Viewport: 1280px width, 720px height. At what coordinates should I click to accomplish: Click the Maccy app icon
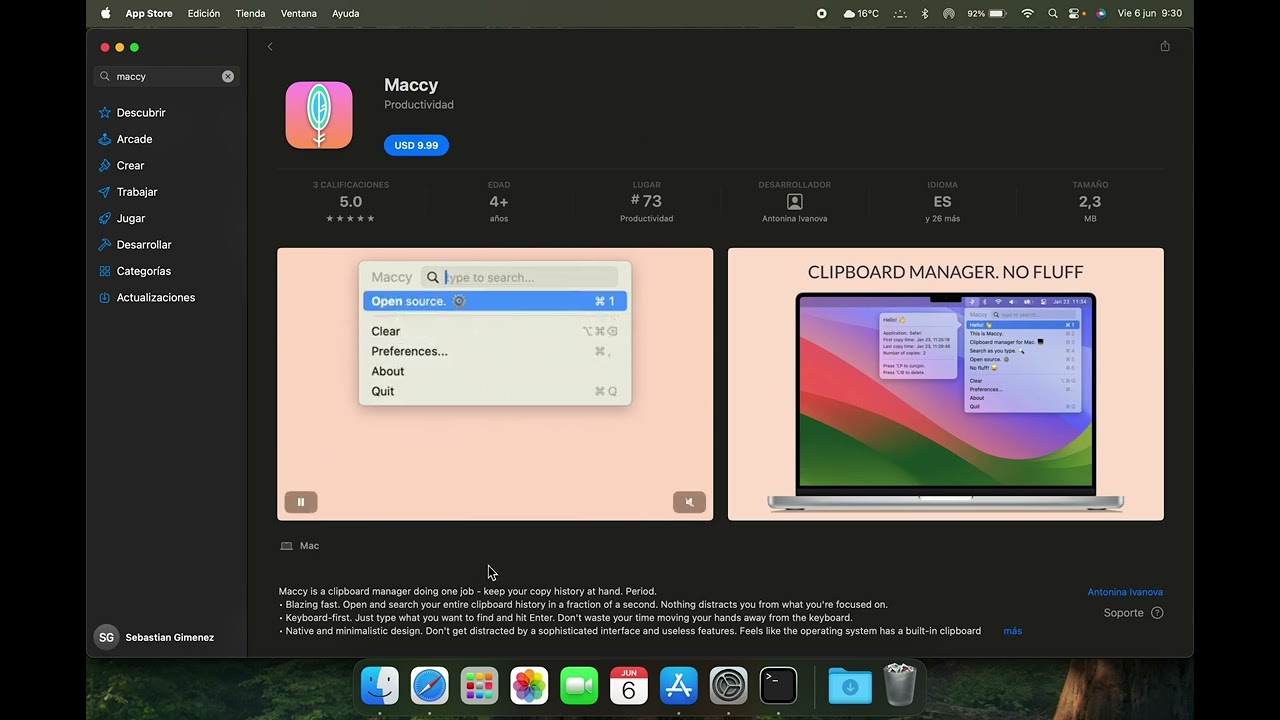319,115
